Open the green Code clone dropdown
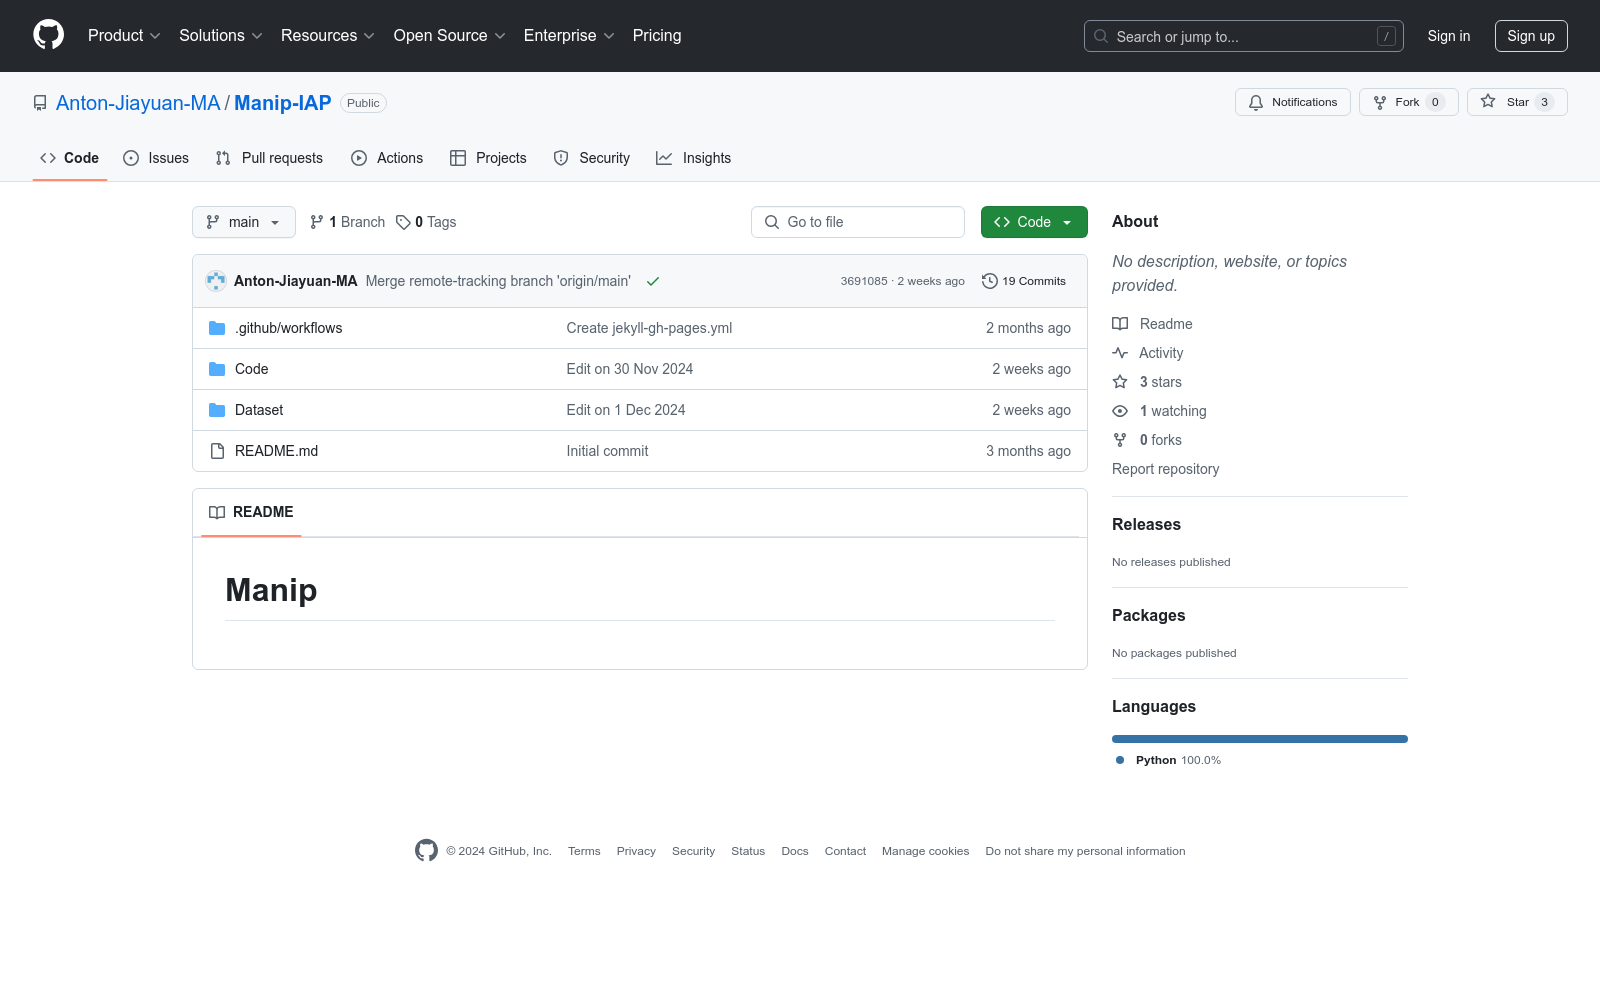 1034,222
